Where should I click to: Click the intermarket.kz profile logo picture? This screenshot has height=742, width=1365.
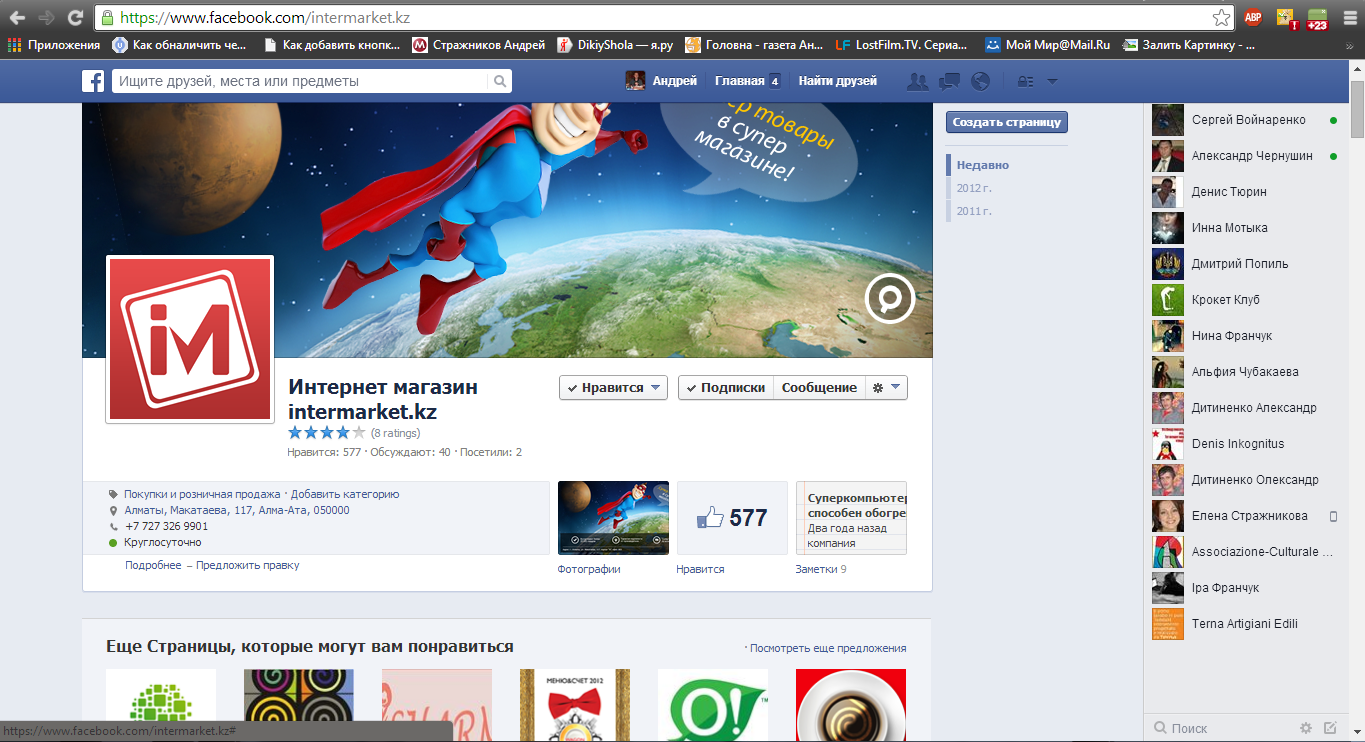pos(190,339)
